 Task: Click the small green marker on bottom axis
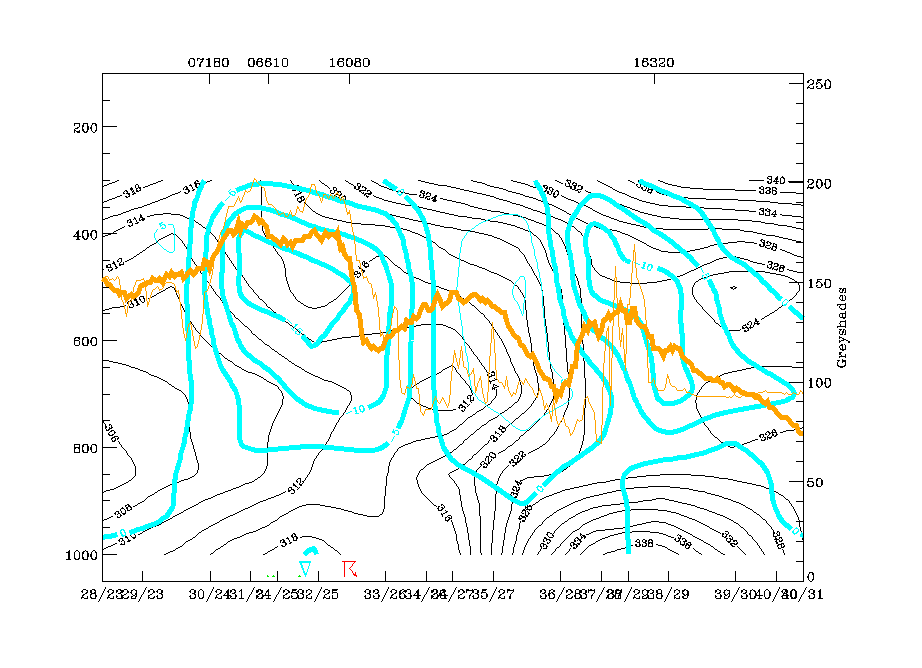271,576
